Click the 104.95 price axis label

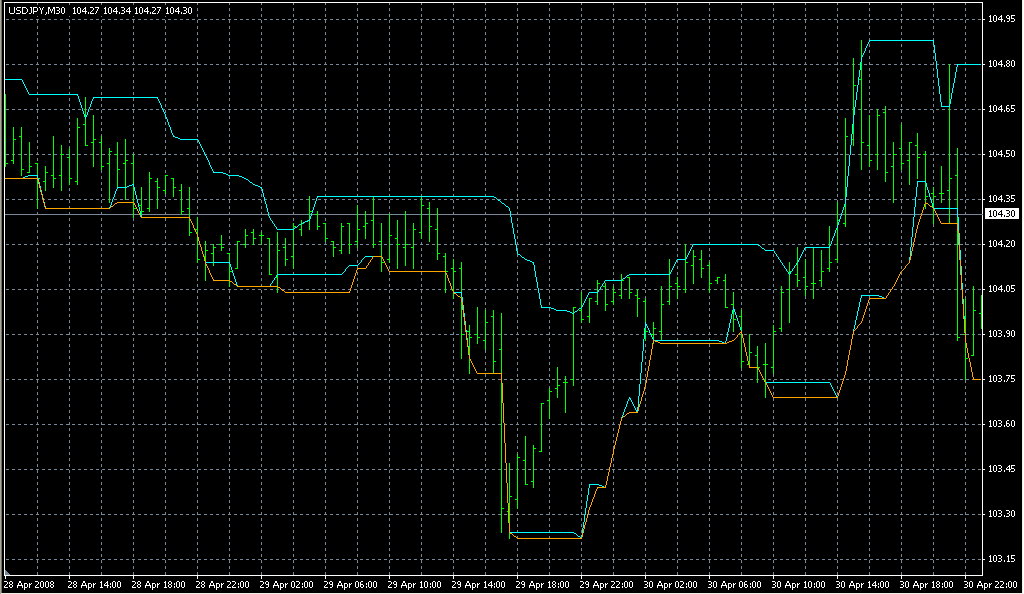point(1001,19)
